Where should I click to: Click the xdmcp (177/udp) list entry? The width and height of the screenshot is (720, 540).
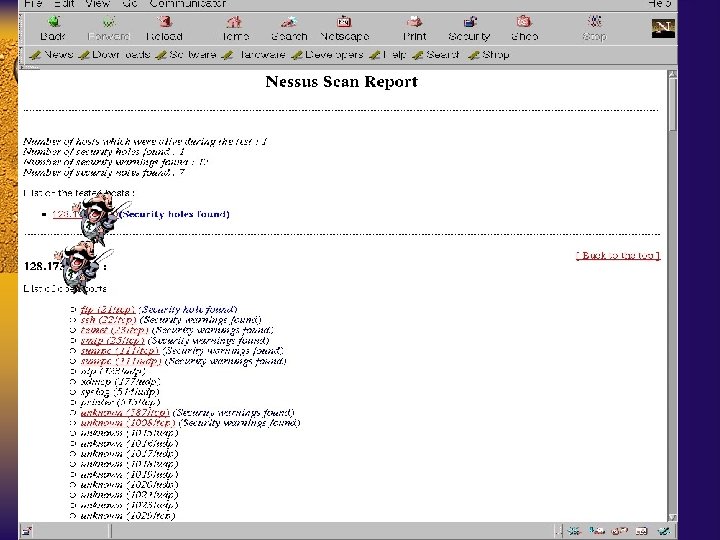pyautogui.click(x=120, y=382)
